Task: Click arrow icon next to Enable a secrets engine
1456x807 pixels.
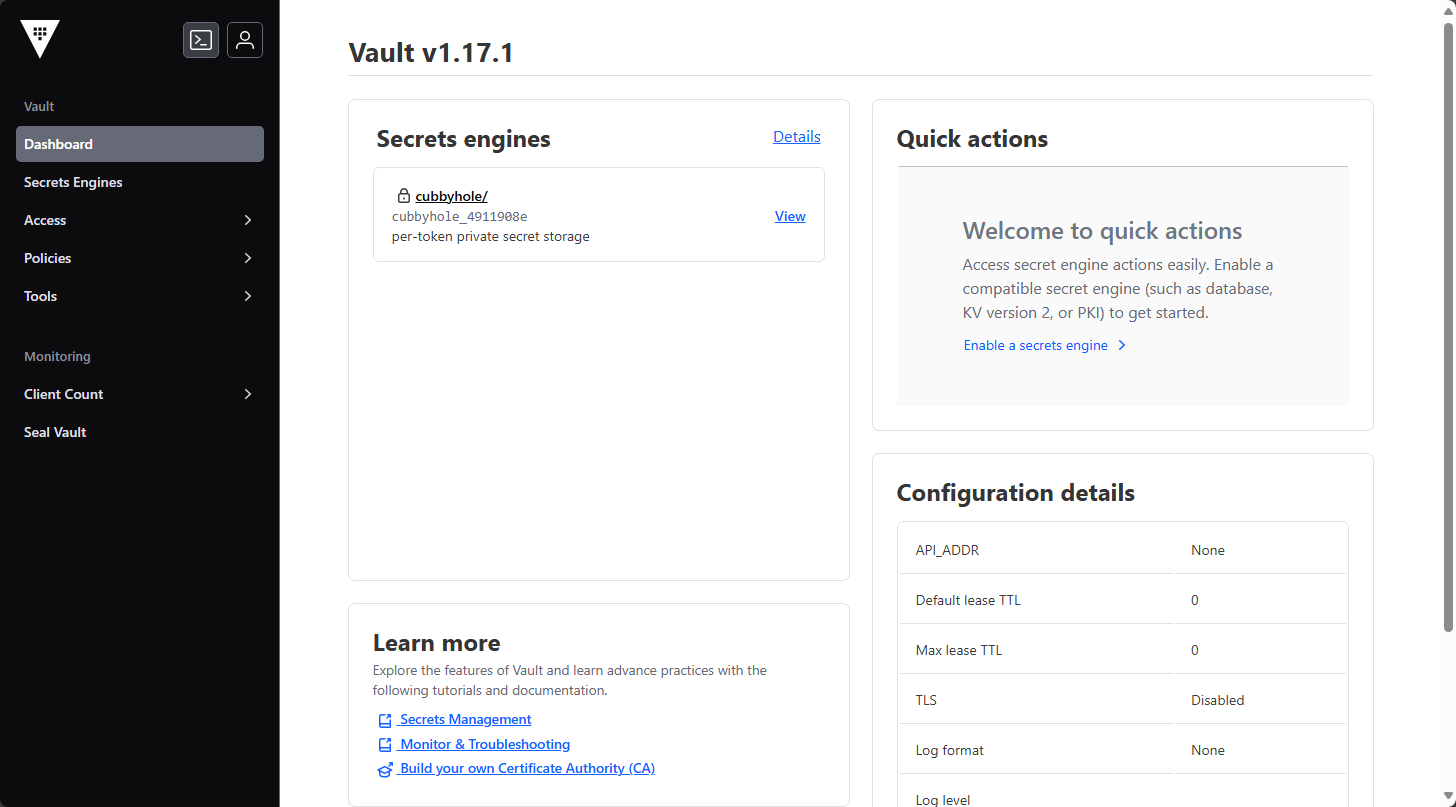Action: point(1122,345)
